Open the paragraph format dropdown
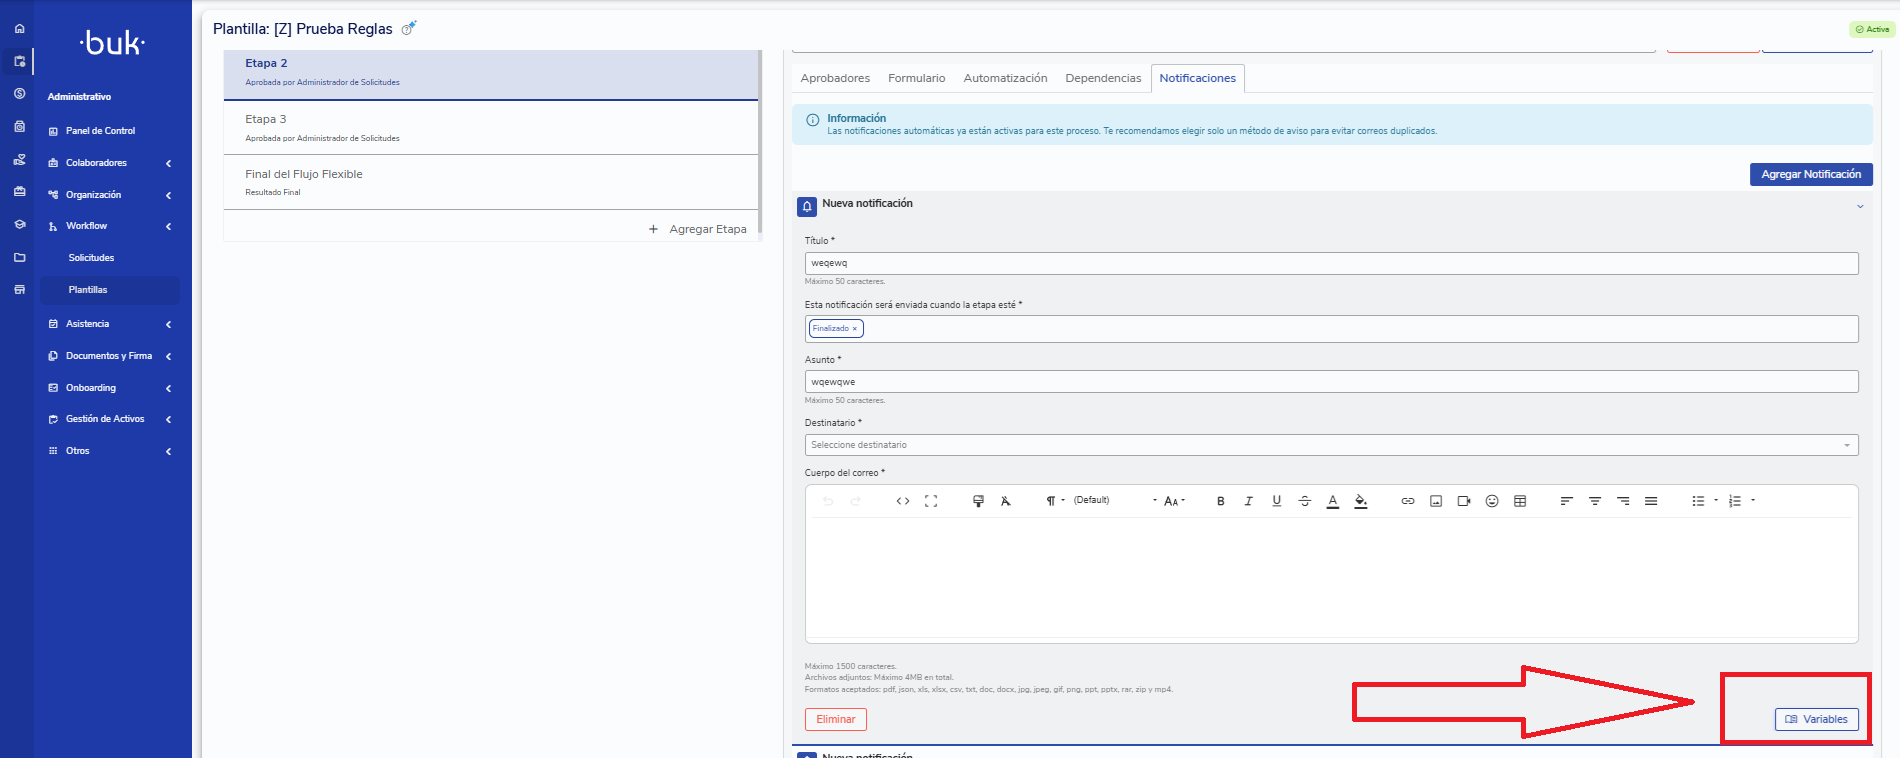Viewport: 1900px width, 758px height. (x=1055, y=501)
